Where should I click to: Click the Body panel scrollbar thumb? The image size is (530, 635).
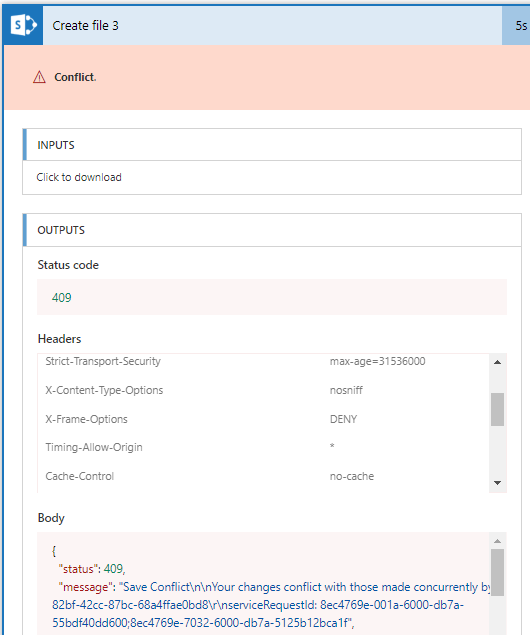coord(498,572)
